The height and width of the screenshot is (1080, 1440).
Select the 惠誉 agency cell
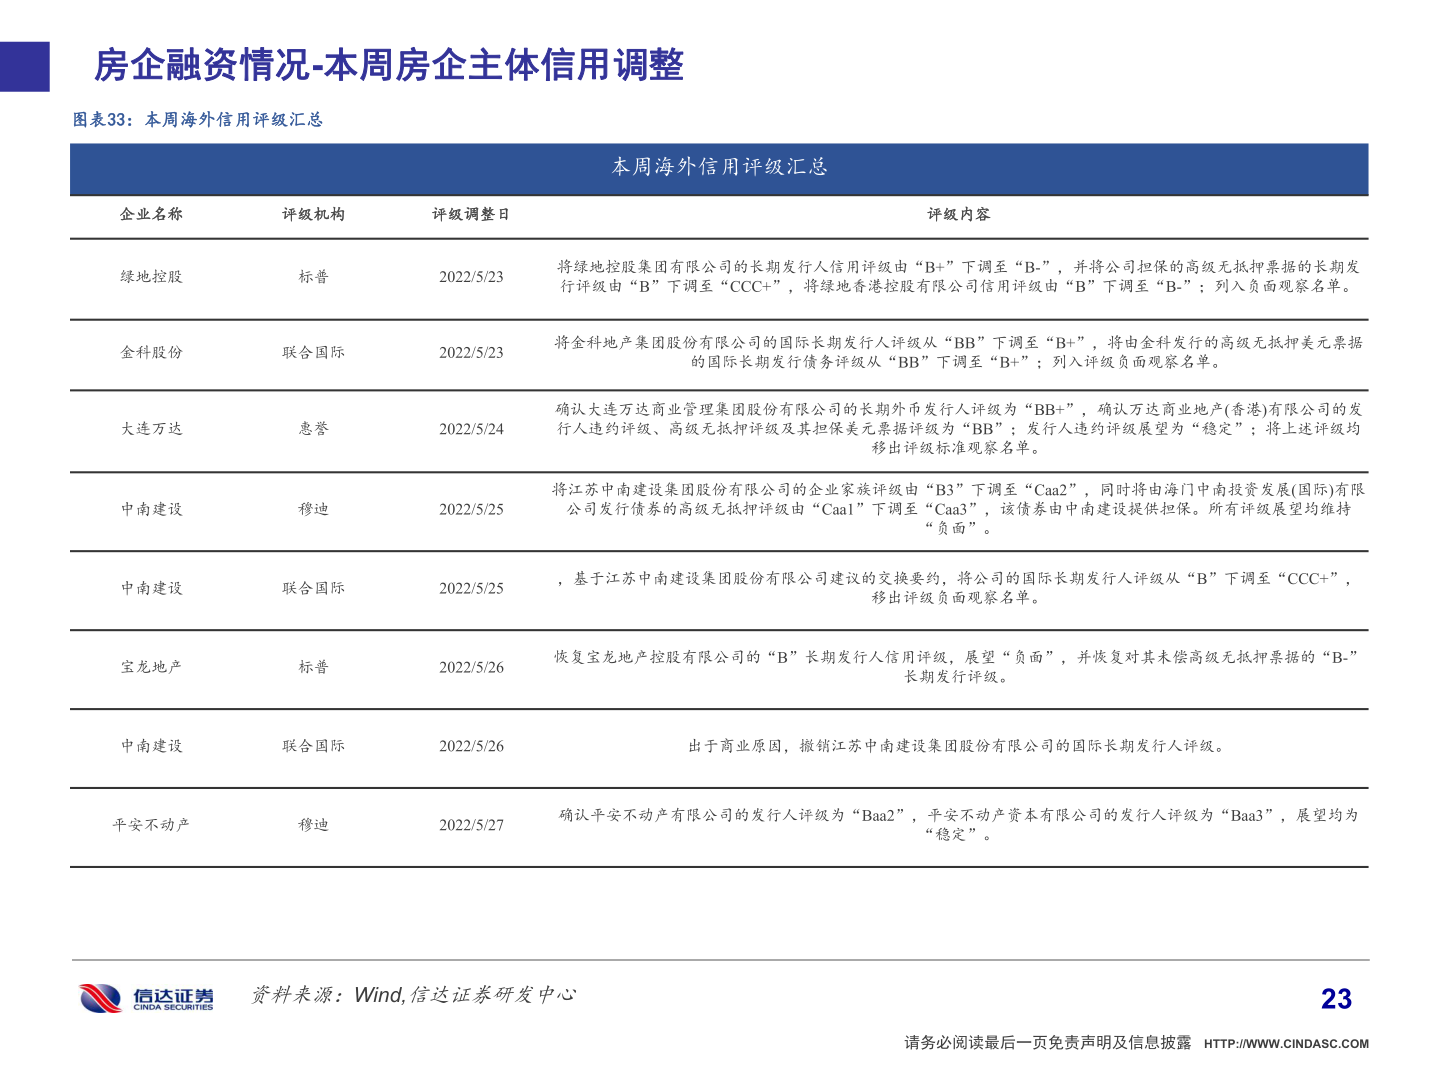point(313,429)
